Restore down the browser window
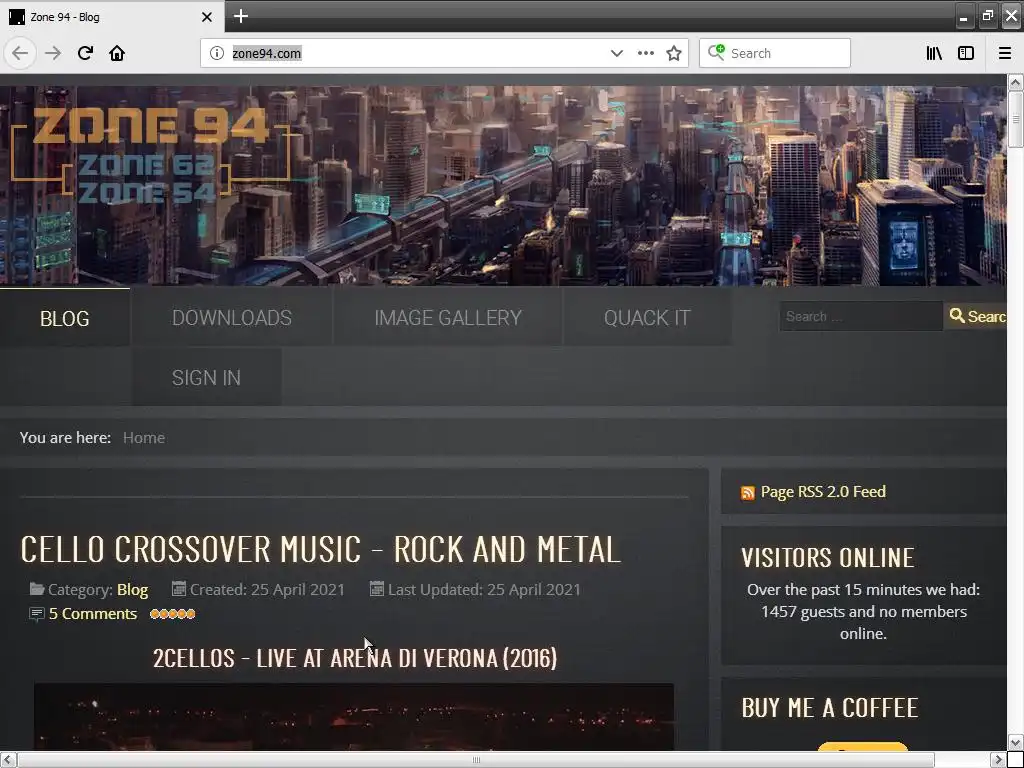 pyautogui.click(x=987, y=16)
